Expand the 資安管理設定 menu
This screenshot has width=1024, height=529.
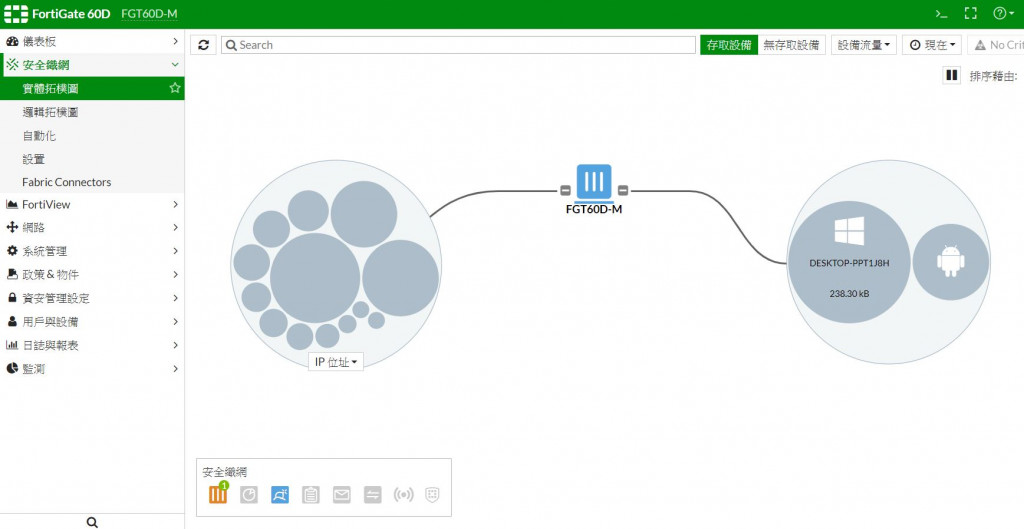point(92,298)
